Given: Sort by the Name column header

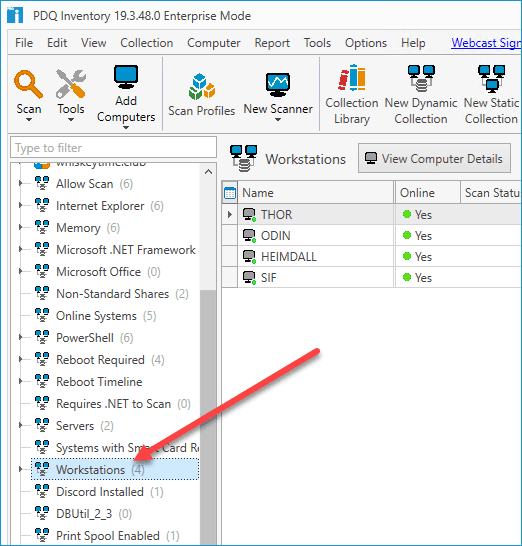Looking at the screenshot, I should click(x=316, y=193).
